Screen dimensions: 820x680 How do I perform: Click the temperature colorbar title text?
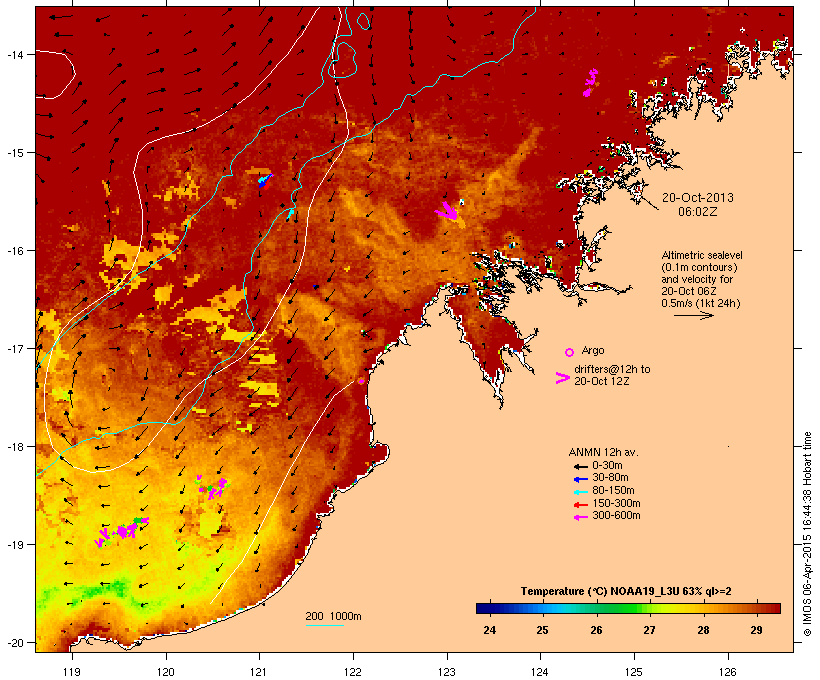click(626, 591)
